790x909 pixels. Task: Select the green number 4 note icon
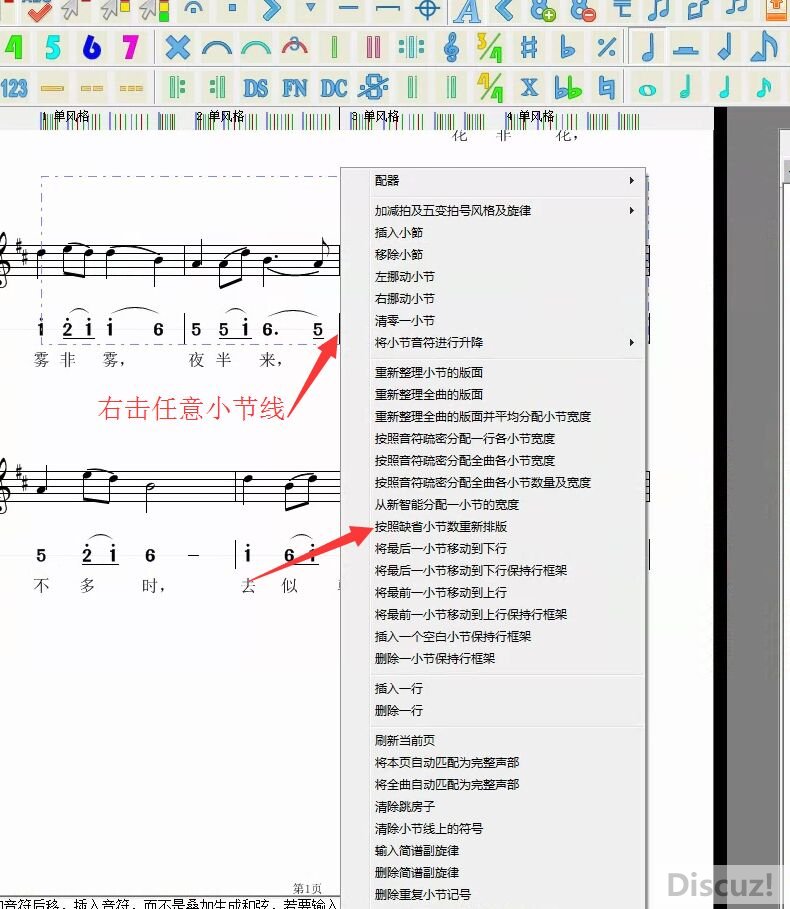(14, 47)
